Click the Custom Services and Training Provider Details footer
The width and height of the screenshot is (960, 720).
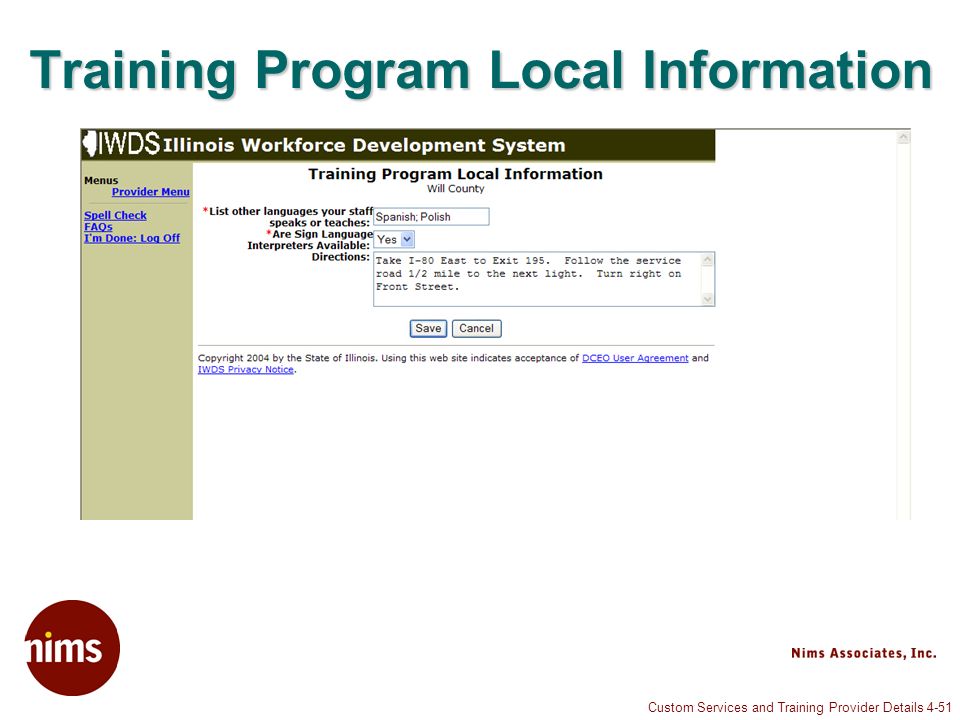[x=800, y=708]
